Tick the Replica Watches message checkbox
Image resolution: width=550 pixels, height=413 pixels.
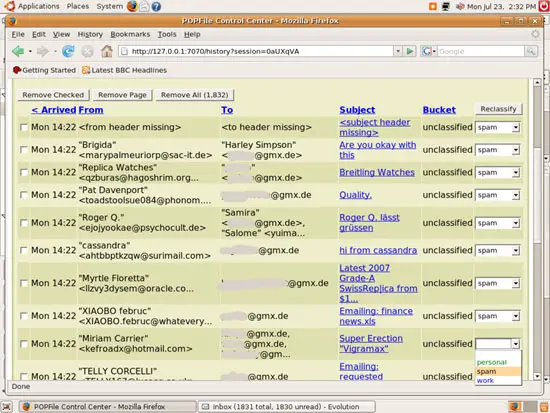tap(24, 172)
